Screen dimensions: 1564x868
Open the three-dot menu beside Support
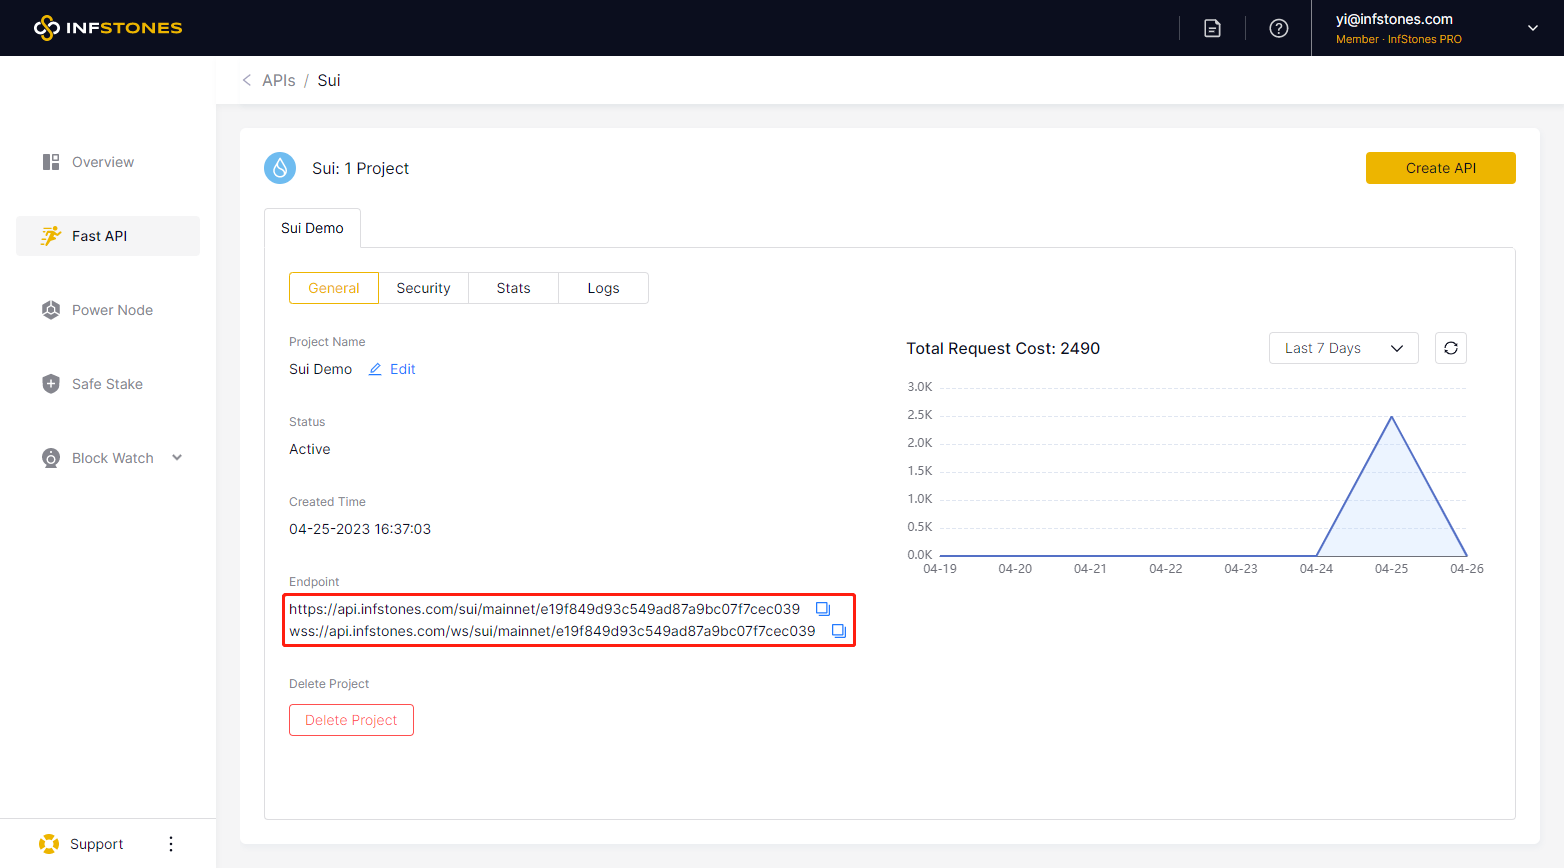click(171, 844)
